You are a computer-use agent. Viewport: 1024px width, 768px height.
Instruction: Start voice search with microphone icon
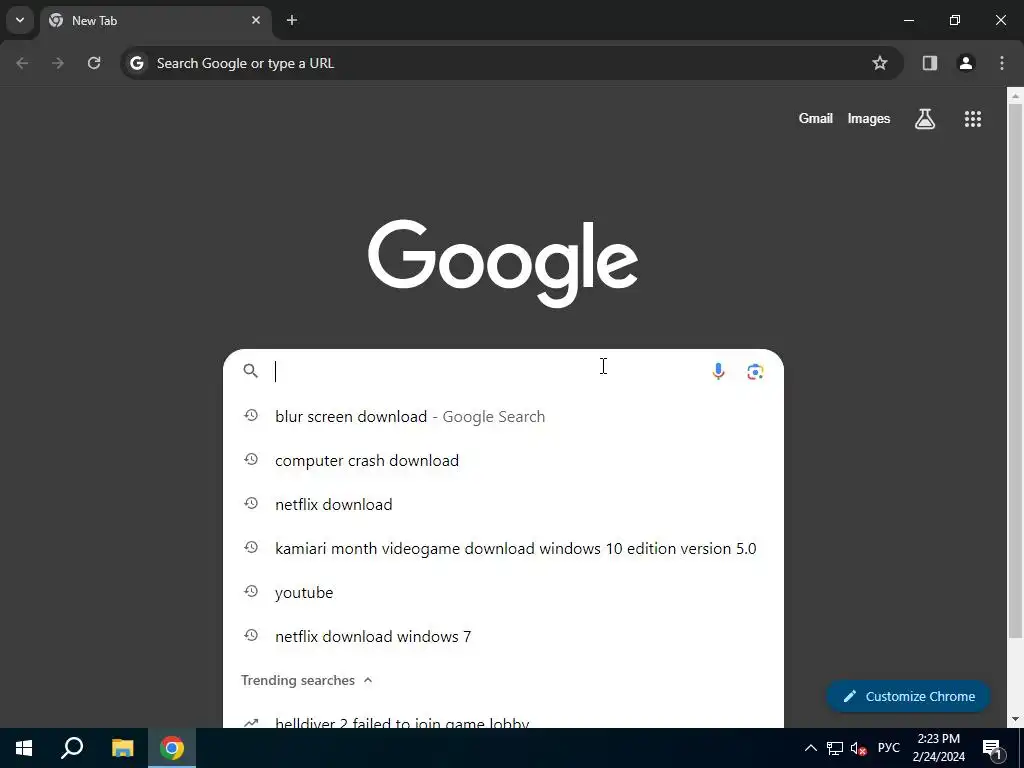pyautogui.click(x=718, y=371)
